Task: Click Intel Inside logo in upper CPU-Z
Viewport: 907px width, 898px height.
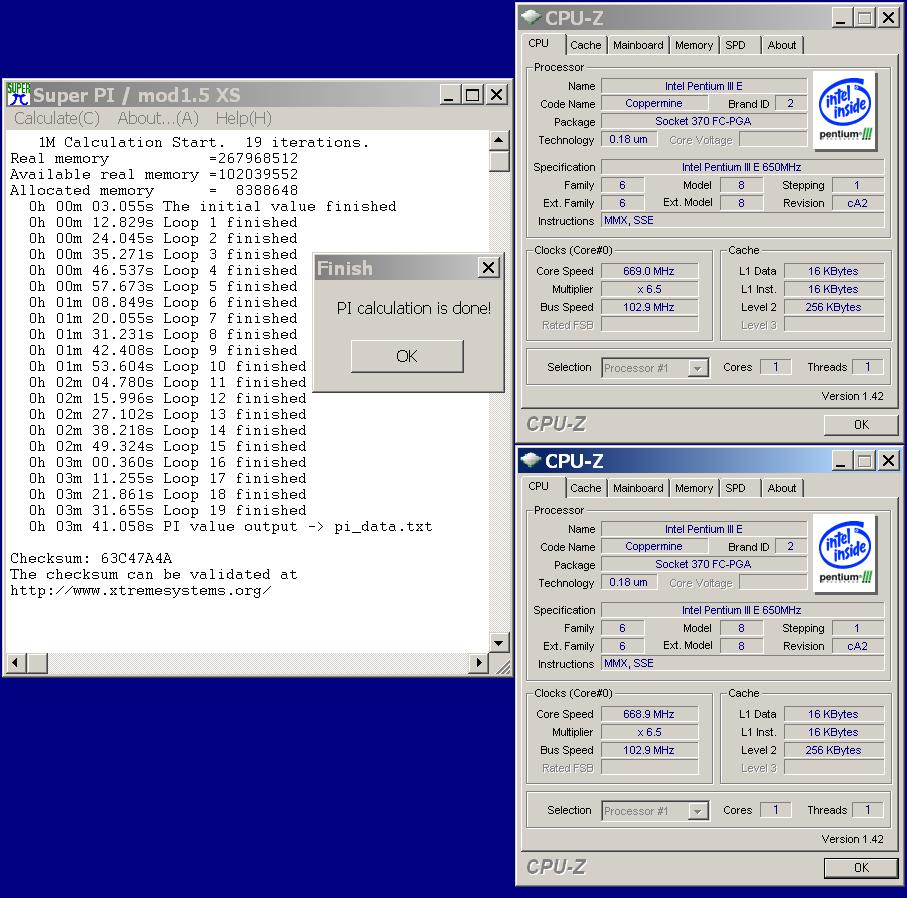Action: point(845,110)
